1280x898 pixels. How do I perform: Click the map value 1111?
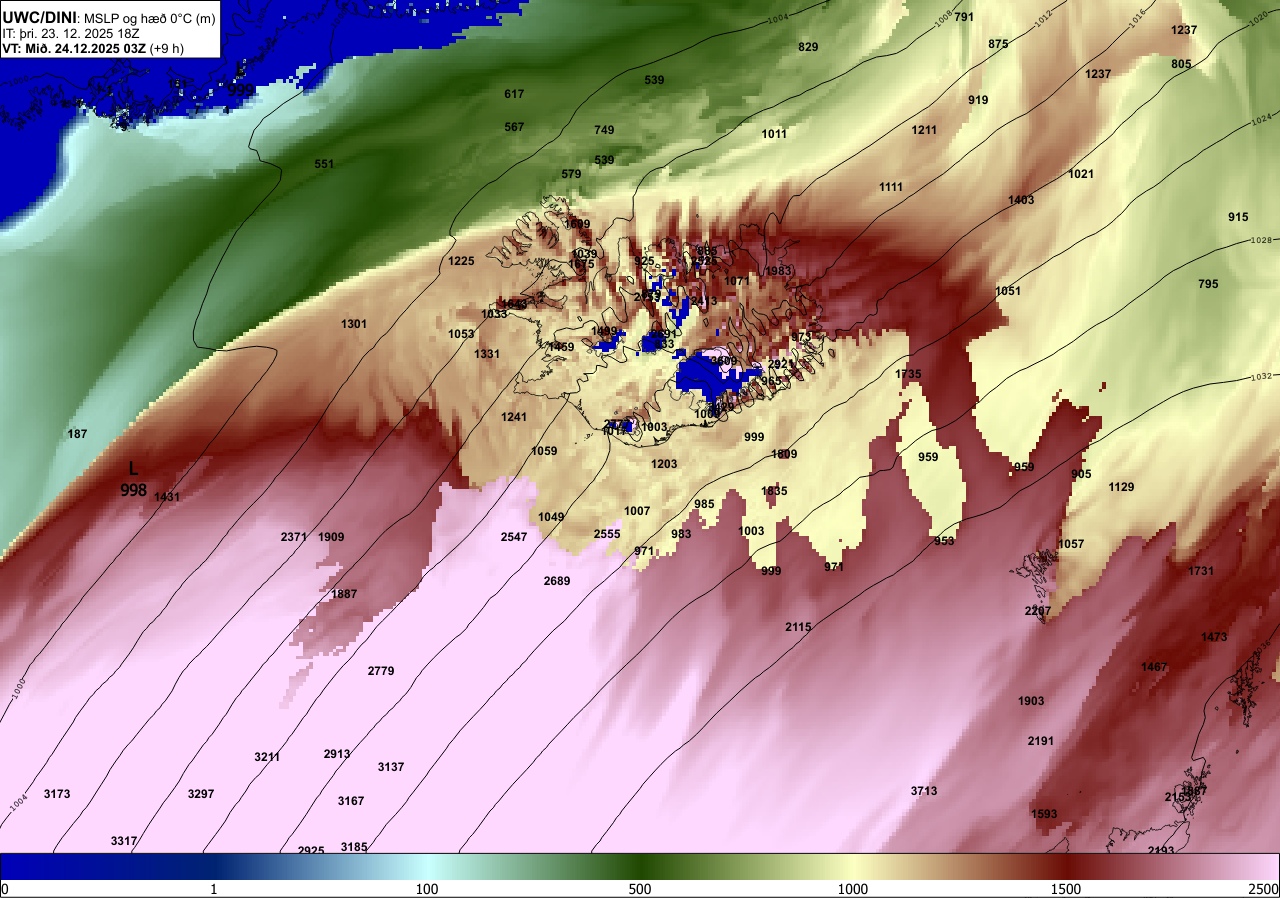click(891, 187)
